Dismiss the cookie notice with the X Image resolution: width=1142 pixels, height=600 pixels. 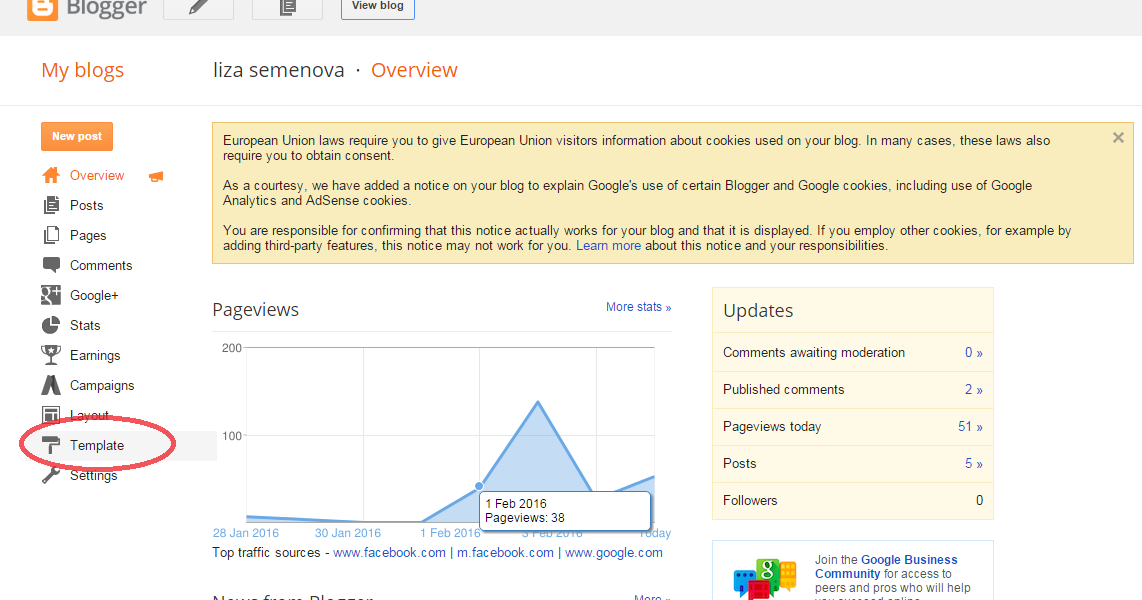point(1118,138)
